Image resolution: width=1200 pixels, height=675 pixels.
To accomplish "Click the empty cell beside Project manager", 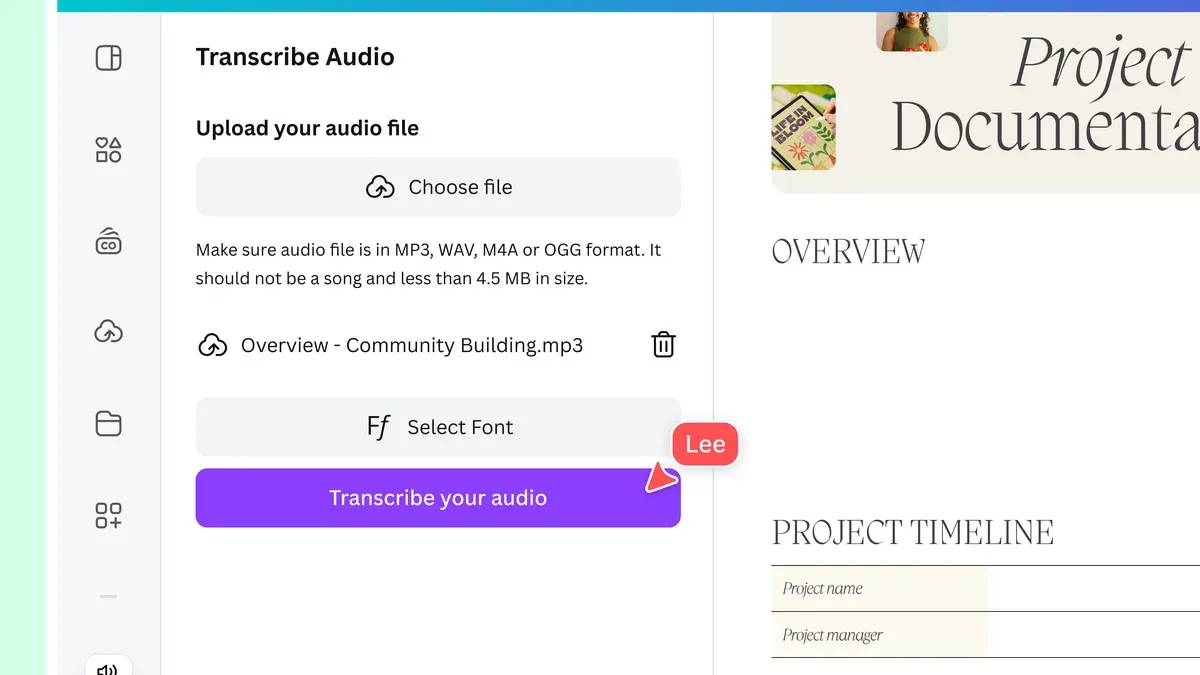I will coord(1093,635).
